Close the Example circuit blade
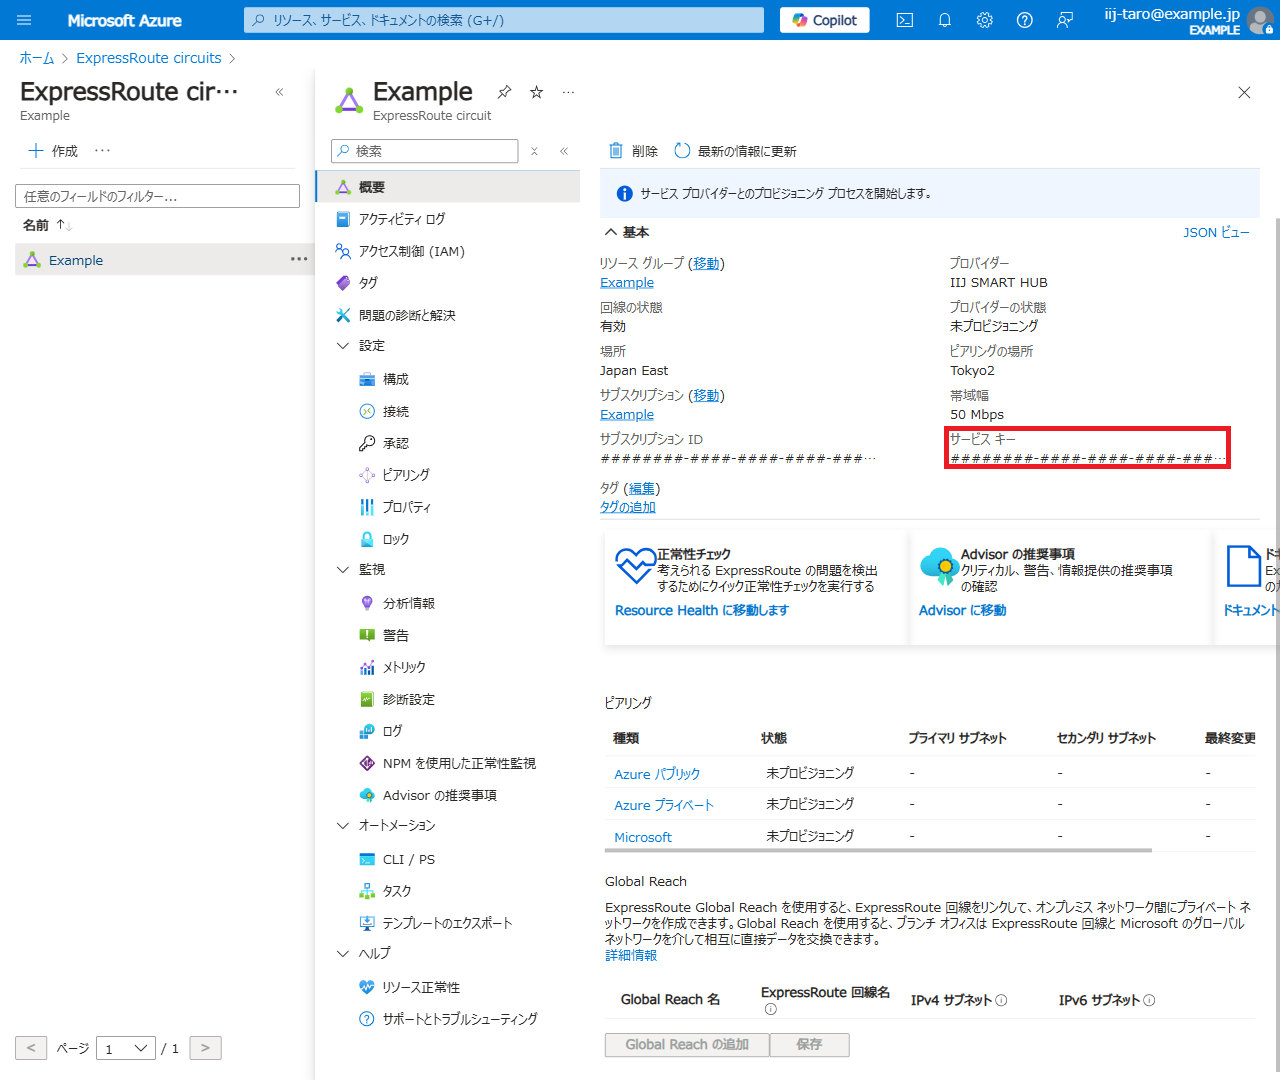The height and width of the screenshot is (1080, 1280). (x=1244, y=93)
